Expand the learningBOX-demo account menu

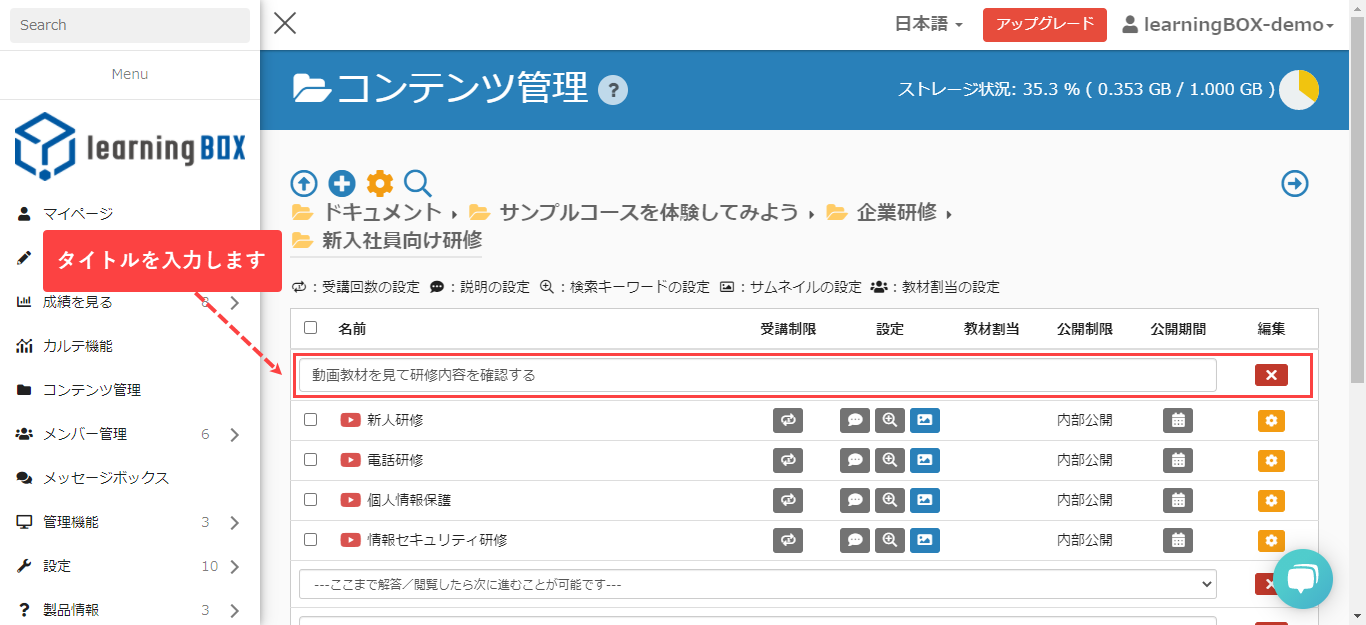1228,25
